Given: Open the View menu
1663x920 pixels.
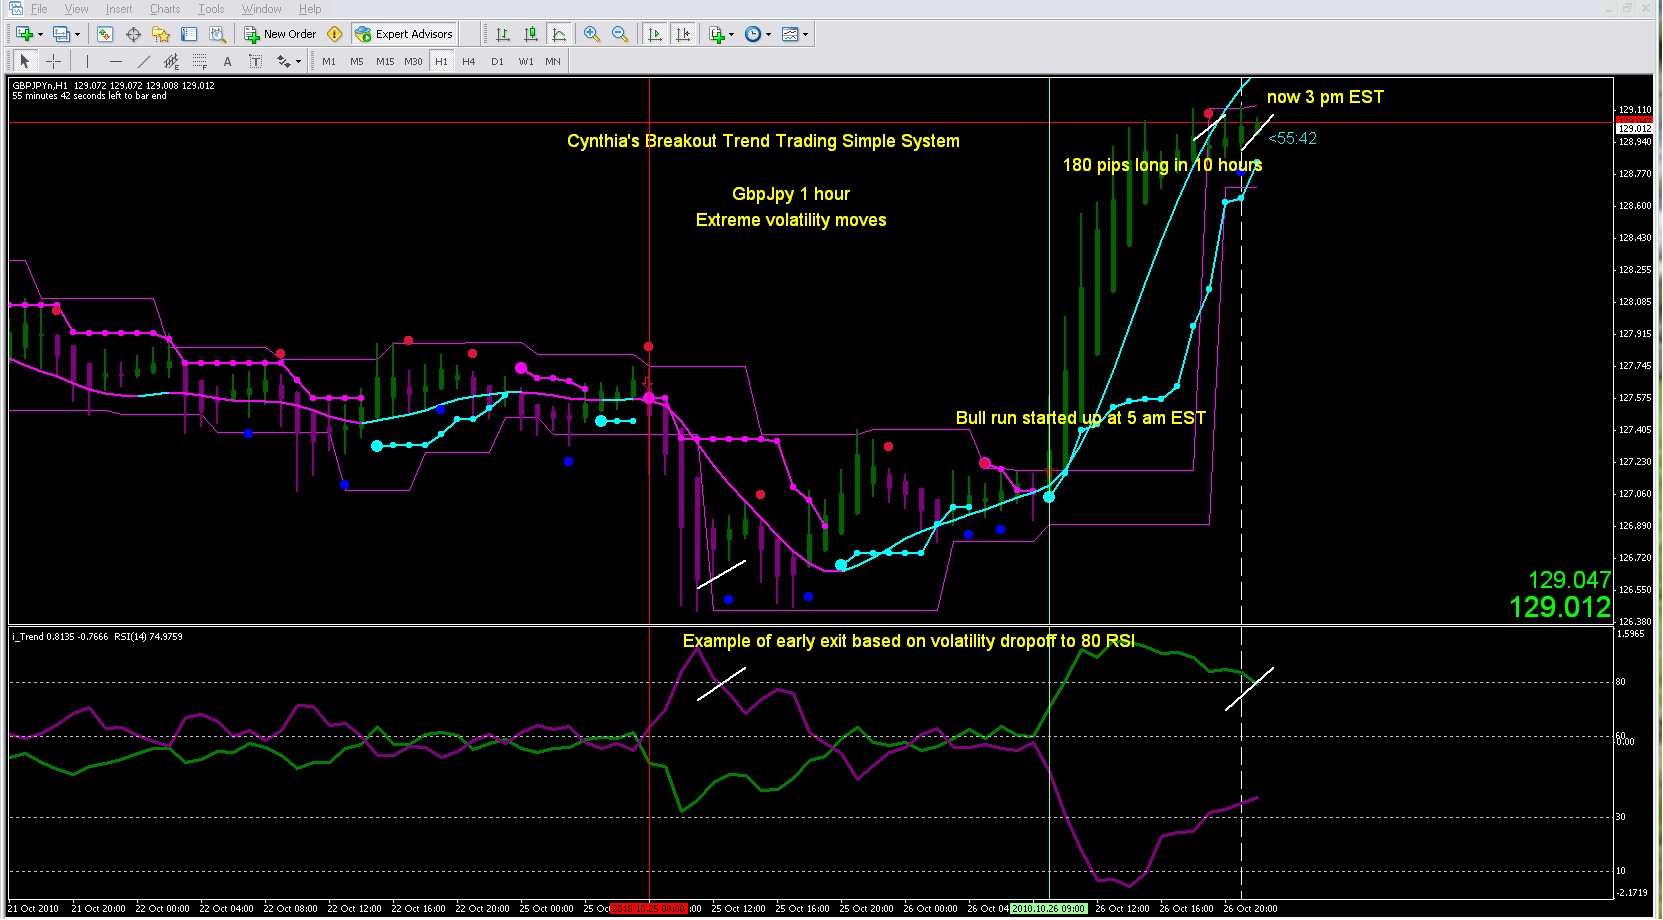Looking at the screenshot, I should tap(77, 9).
